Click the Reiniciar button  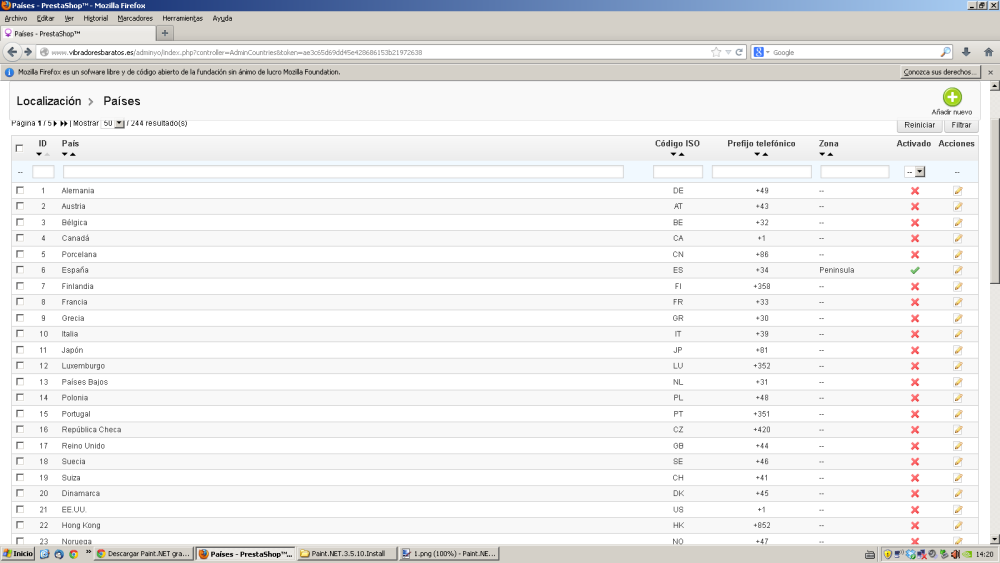[x=919, y=125]
